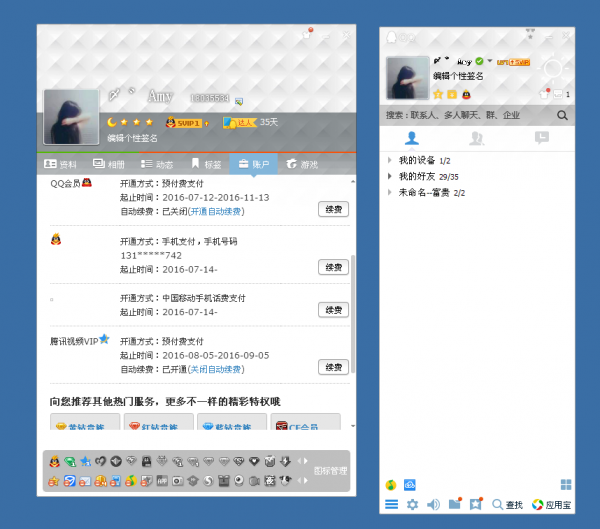Switch to contacts tab
The height and width of the screenshot is (529, 600).
coord(412,138)
